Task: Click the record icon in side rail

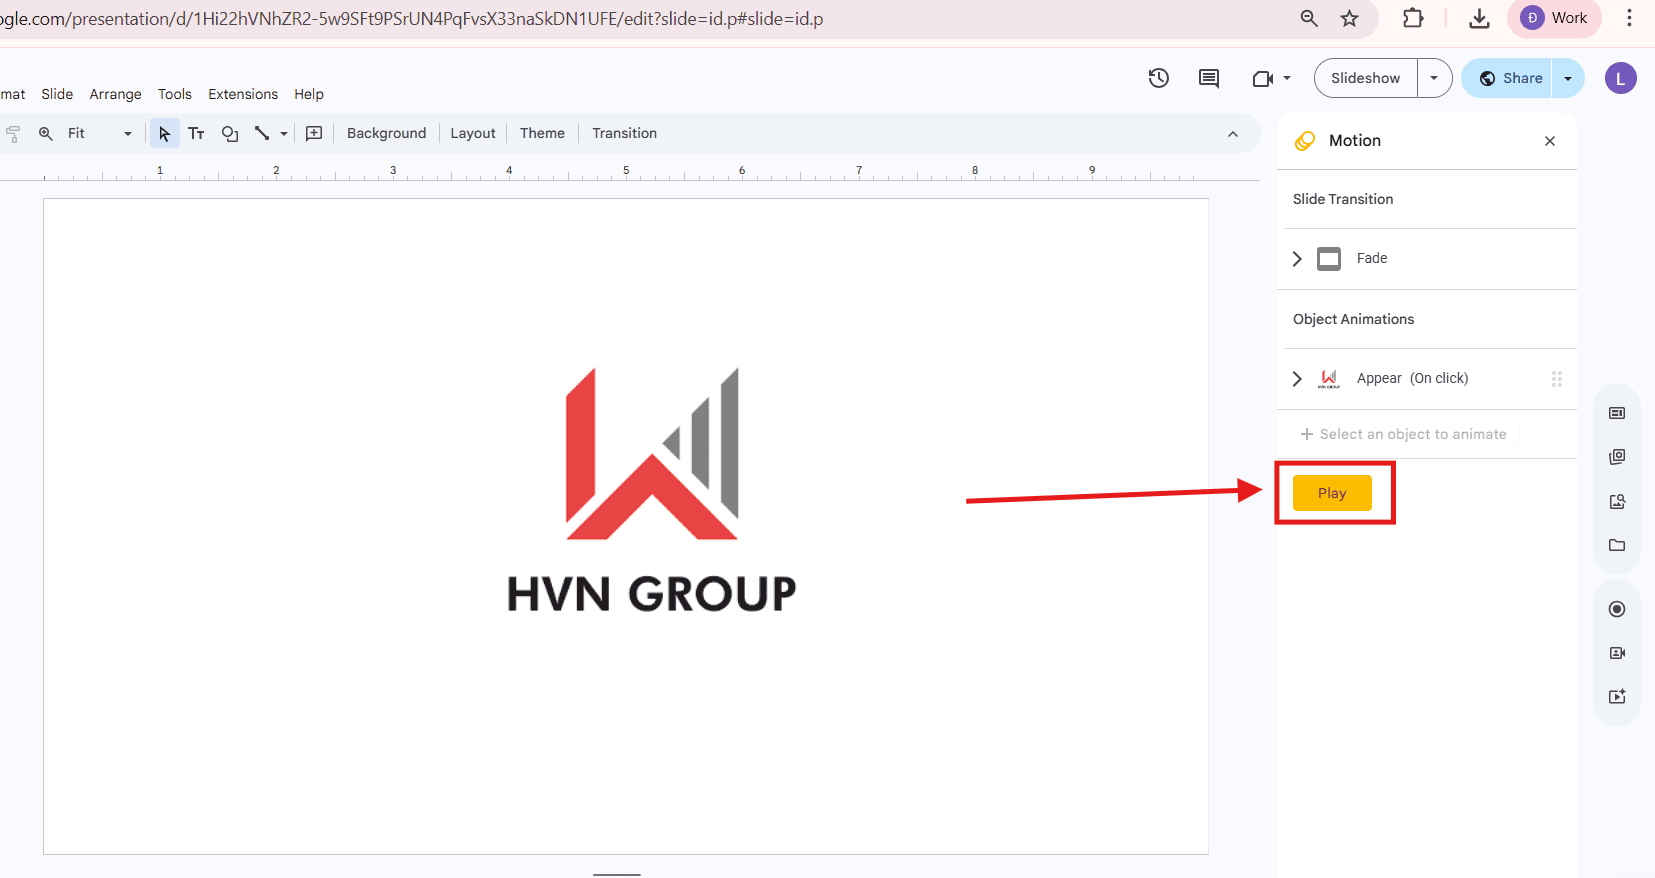Action: pos(1616,609)
